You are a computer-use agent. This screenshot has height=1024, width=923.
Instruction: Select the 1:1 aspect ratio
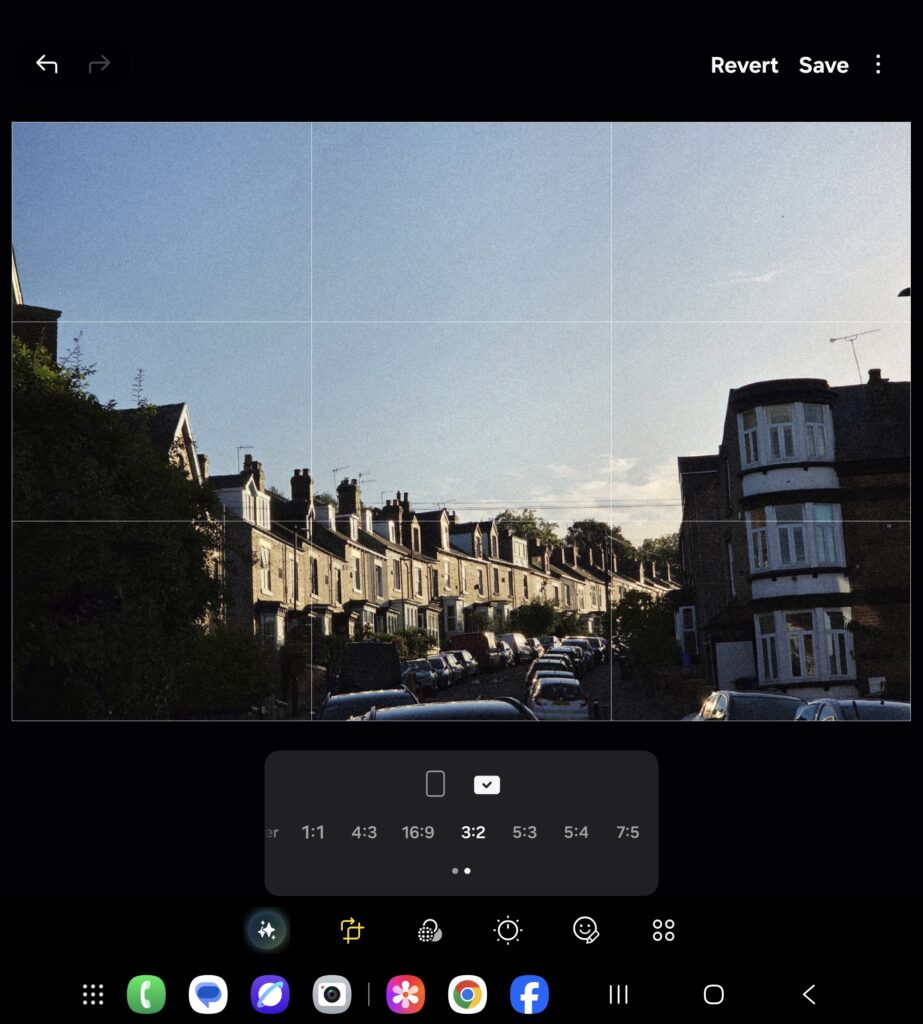(312, 831)
